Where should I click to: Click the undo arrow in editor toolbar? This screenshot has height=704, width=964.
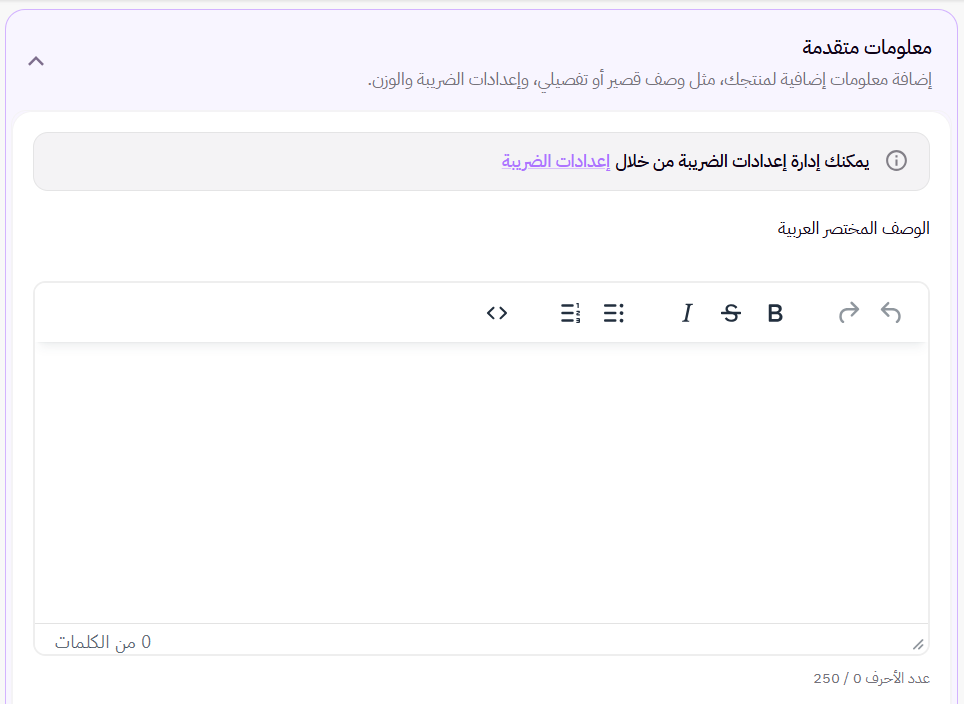point(891,312)
